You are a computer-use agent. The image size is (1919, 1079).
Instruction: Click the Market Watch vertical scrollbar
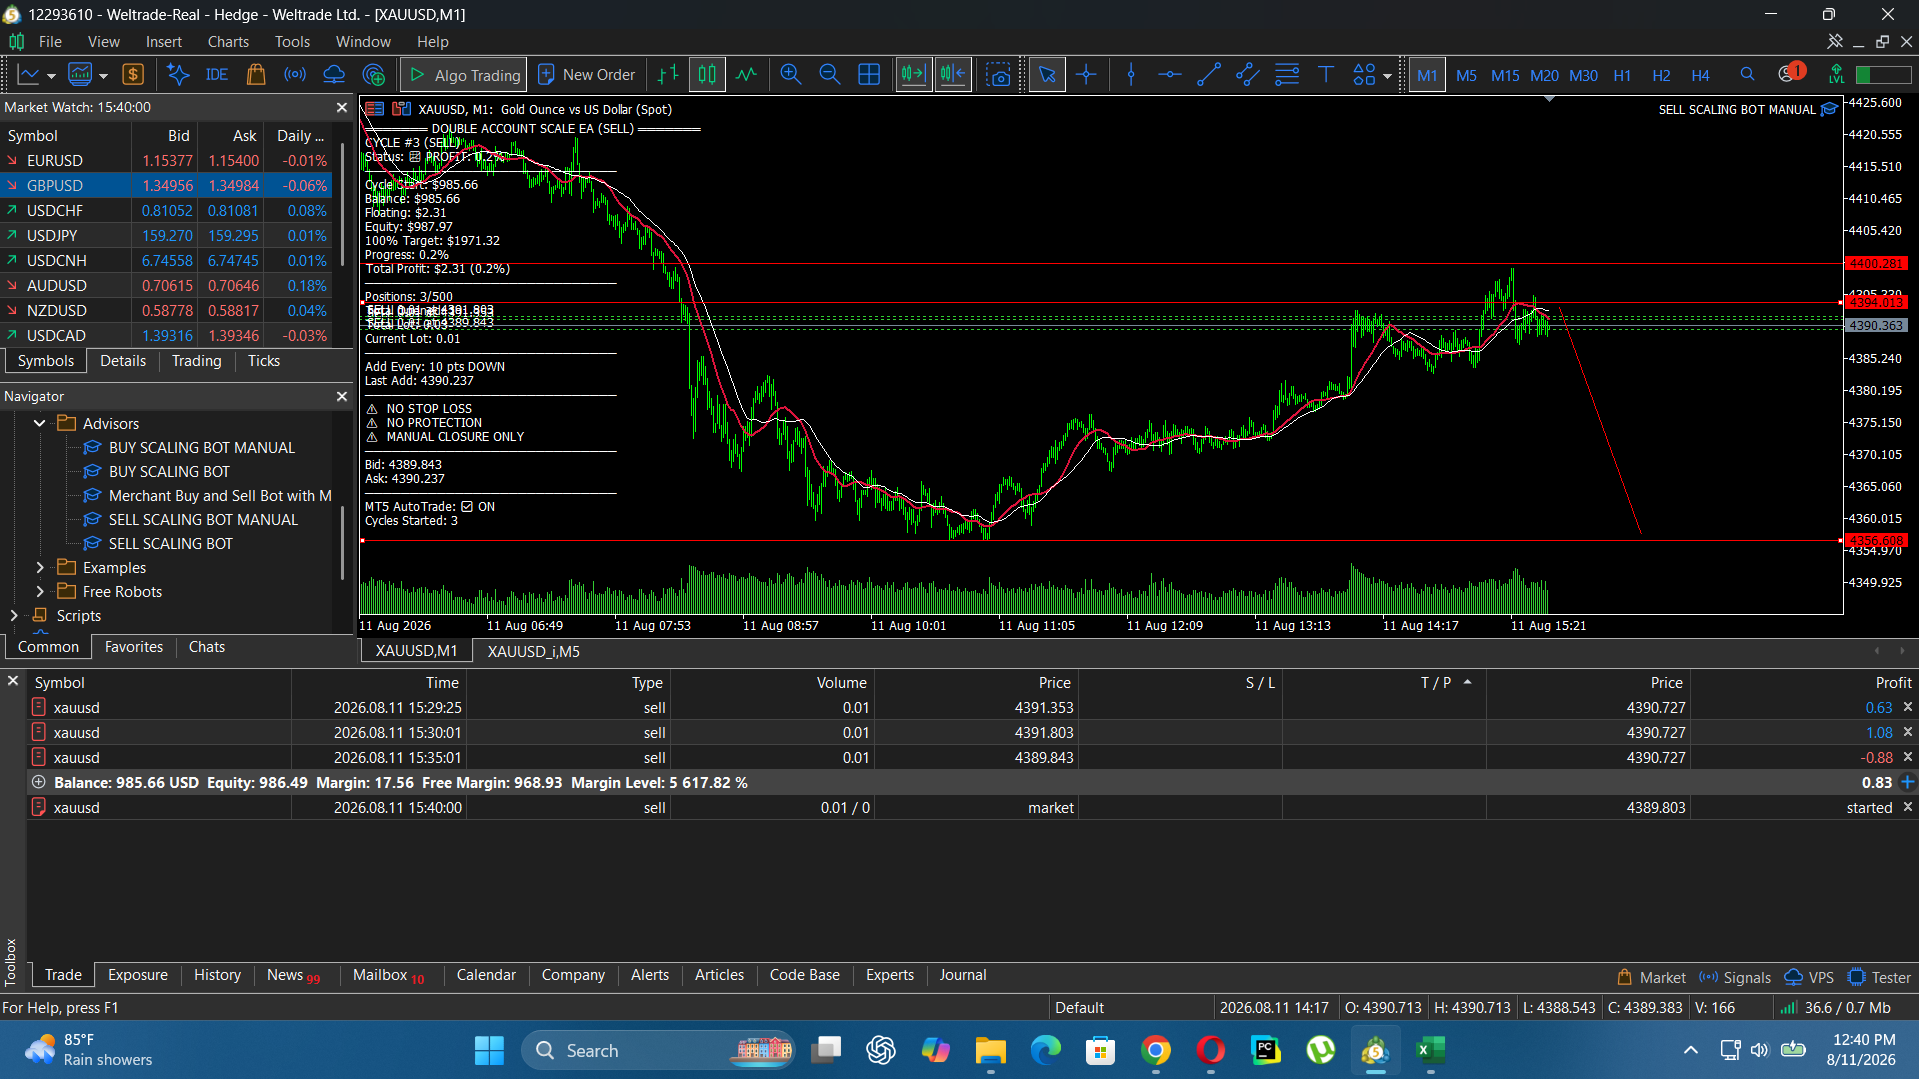click(342, 205)
